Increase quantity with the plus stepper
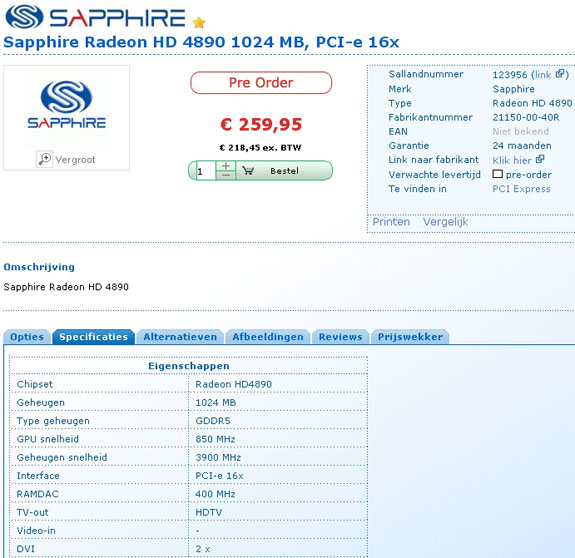This screenshot has height=558, width=575. (226, 166)
